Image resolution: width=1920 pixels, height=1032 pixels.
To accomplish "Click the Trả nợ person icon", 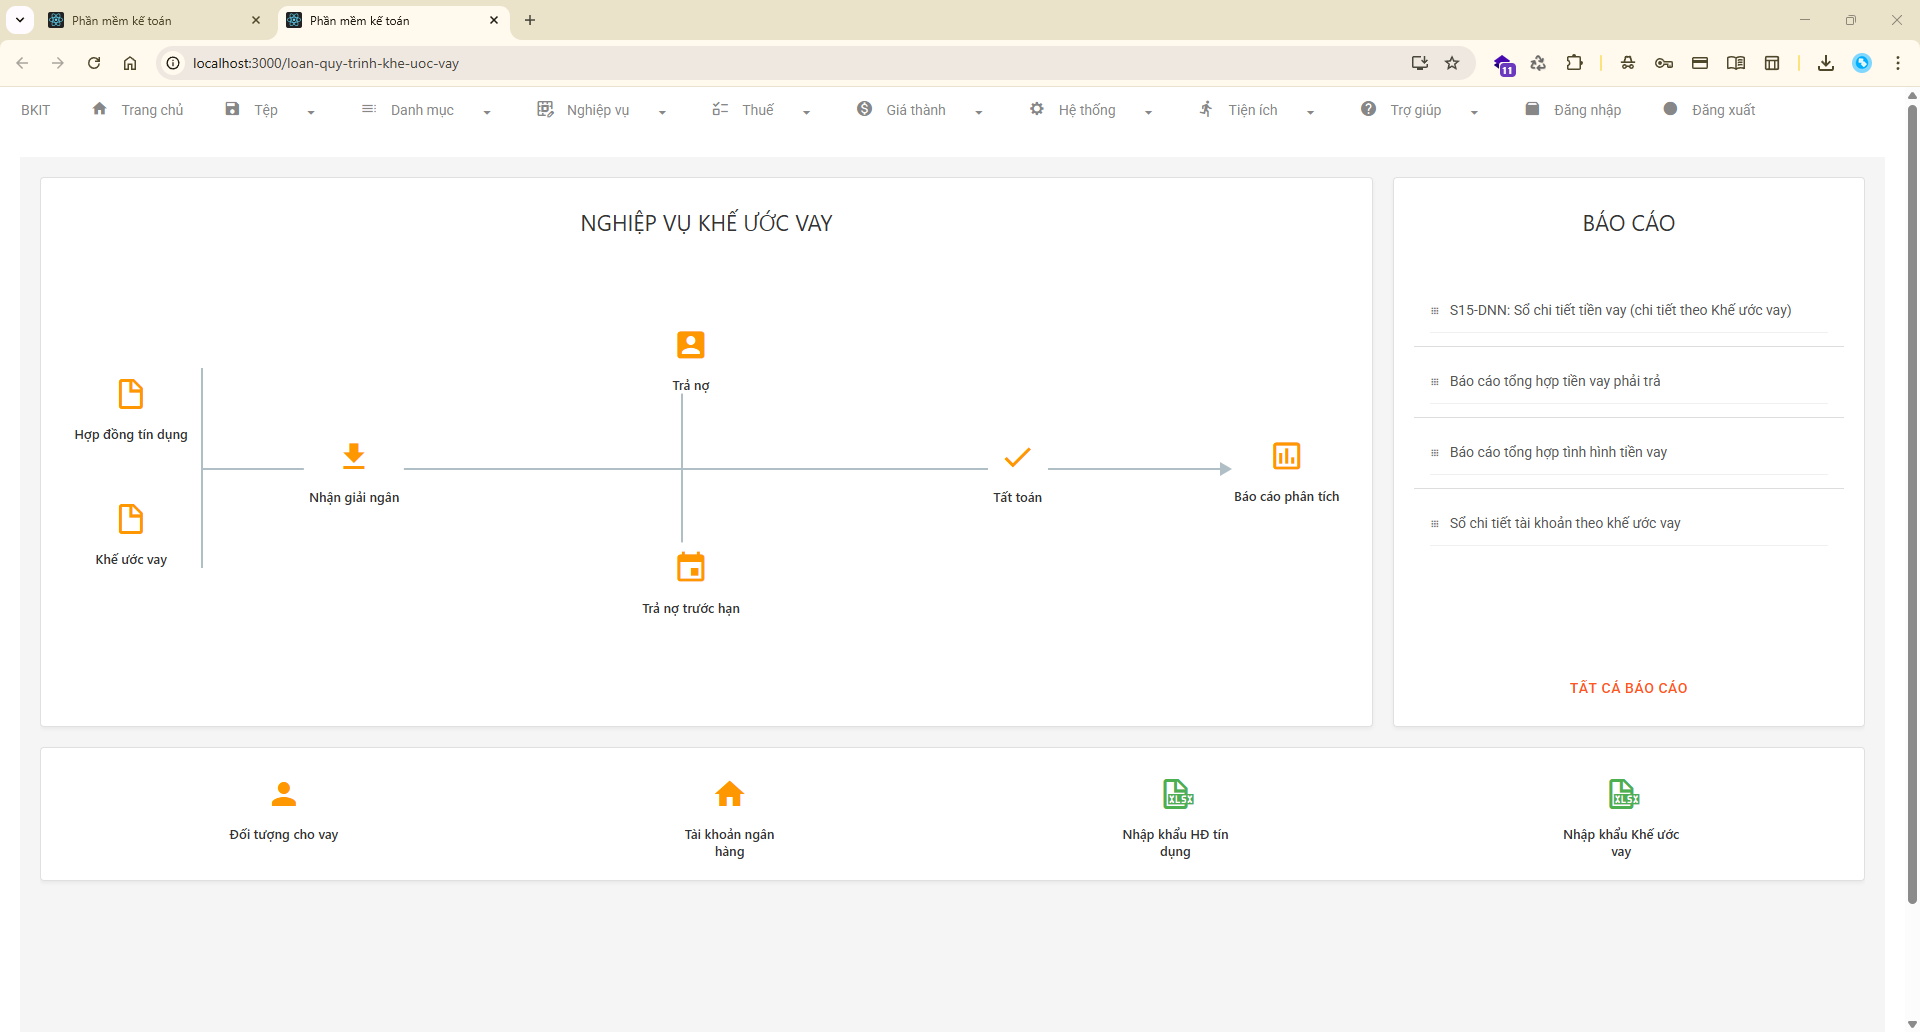I will pyautogui.click(x=691, y=345).
